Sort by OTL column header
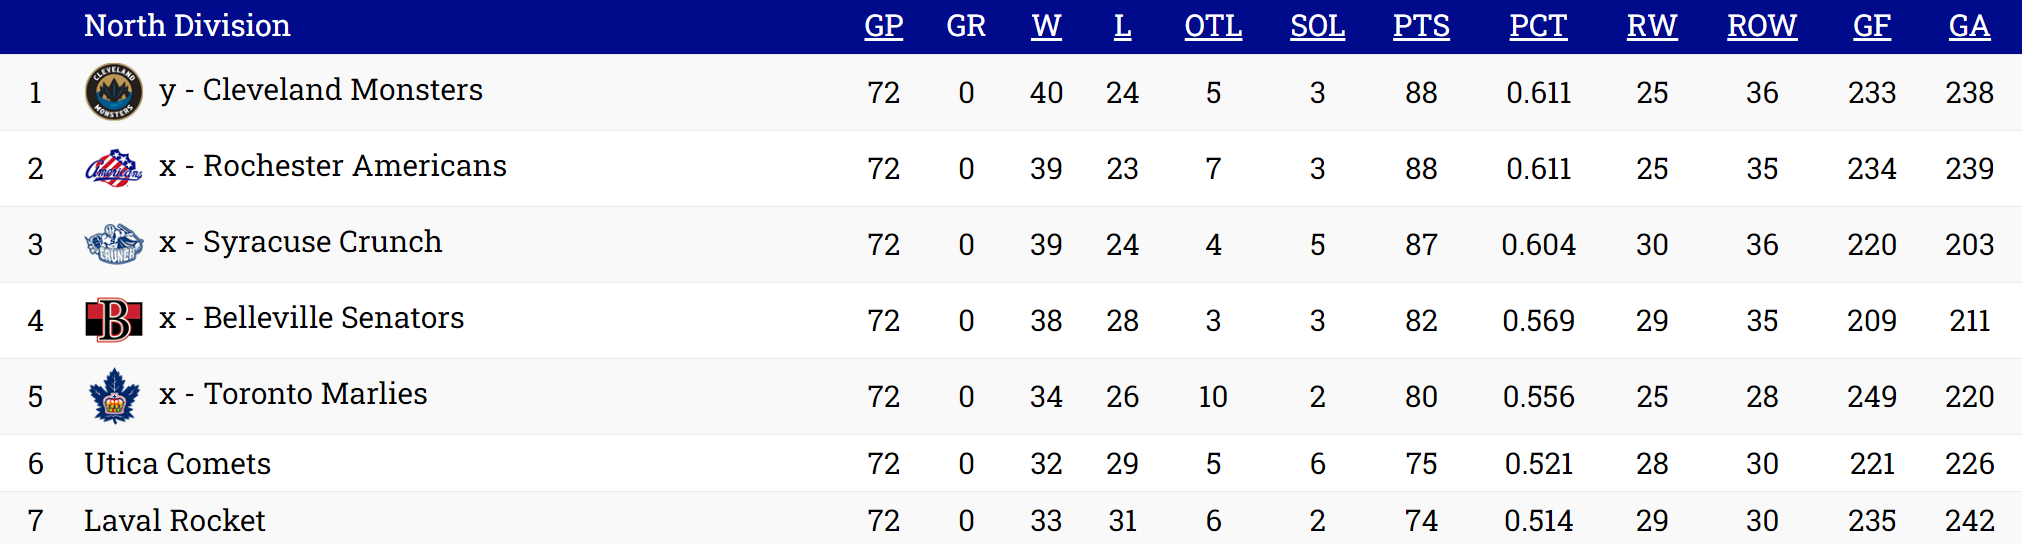 click(x=1213, y=26)
